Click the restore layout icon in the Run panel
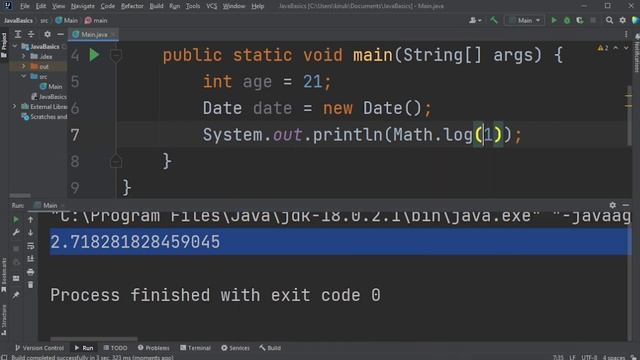640x360 pixels. coord(16,278)
